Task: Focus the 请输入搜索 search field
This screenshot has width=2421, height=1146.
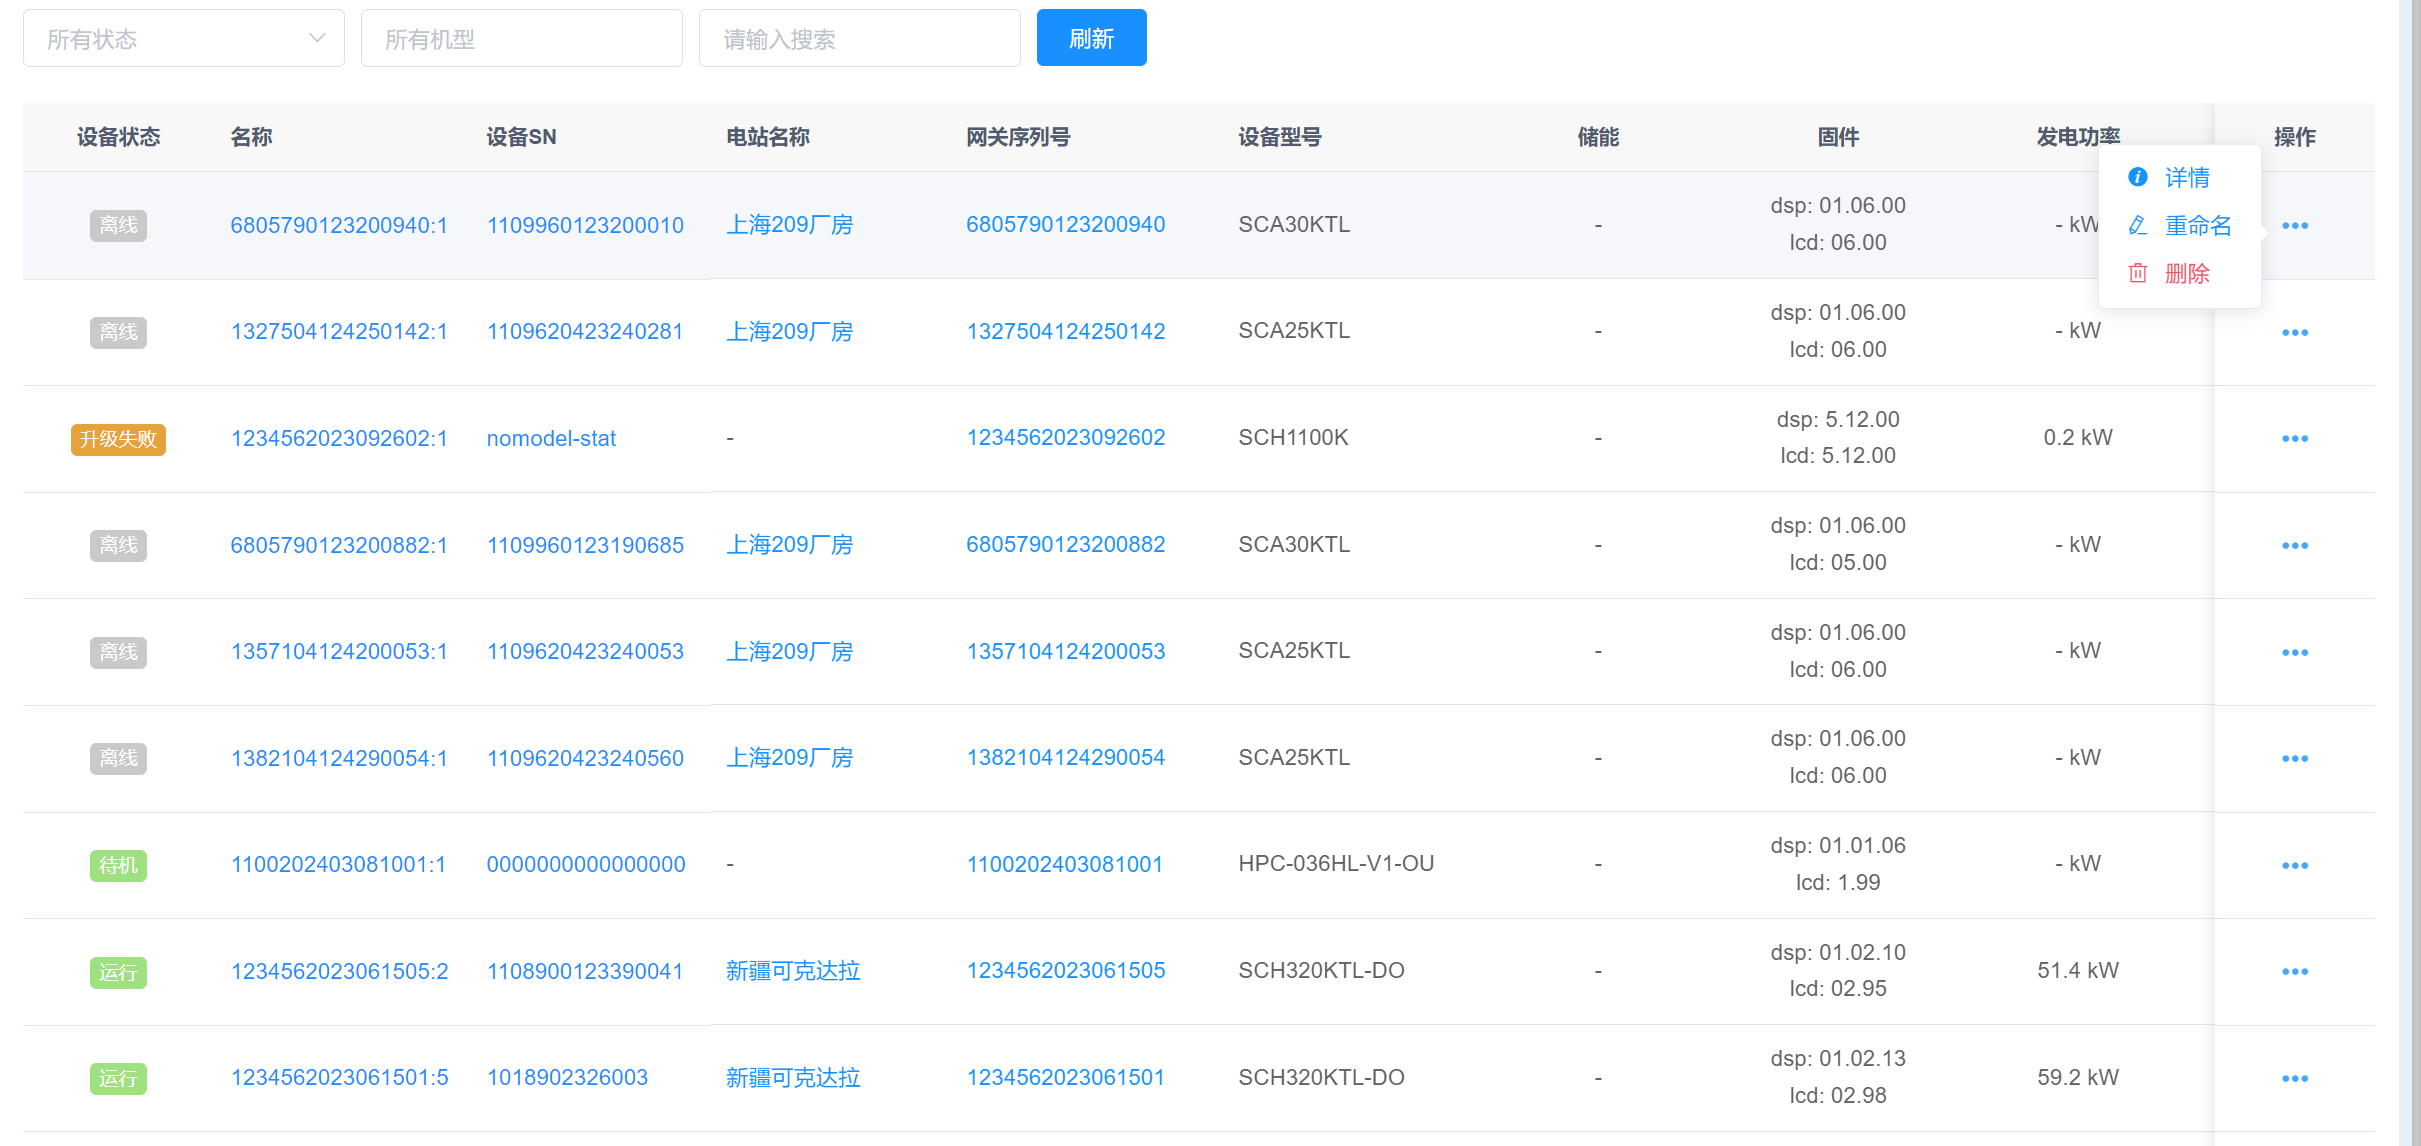Action: 860,38
